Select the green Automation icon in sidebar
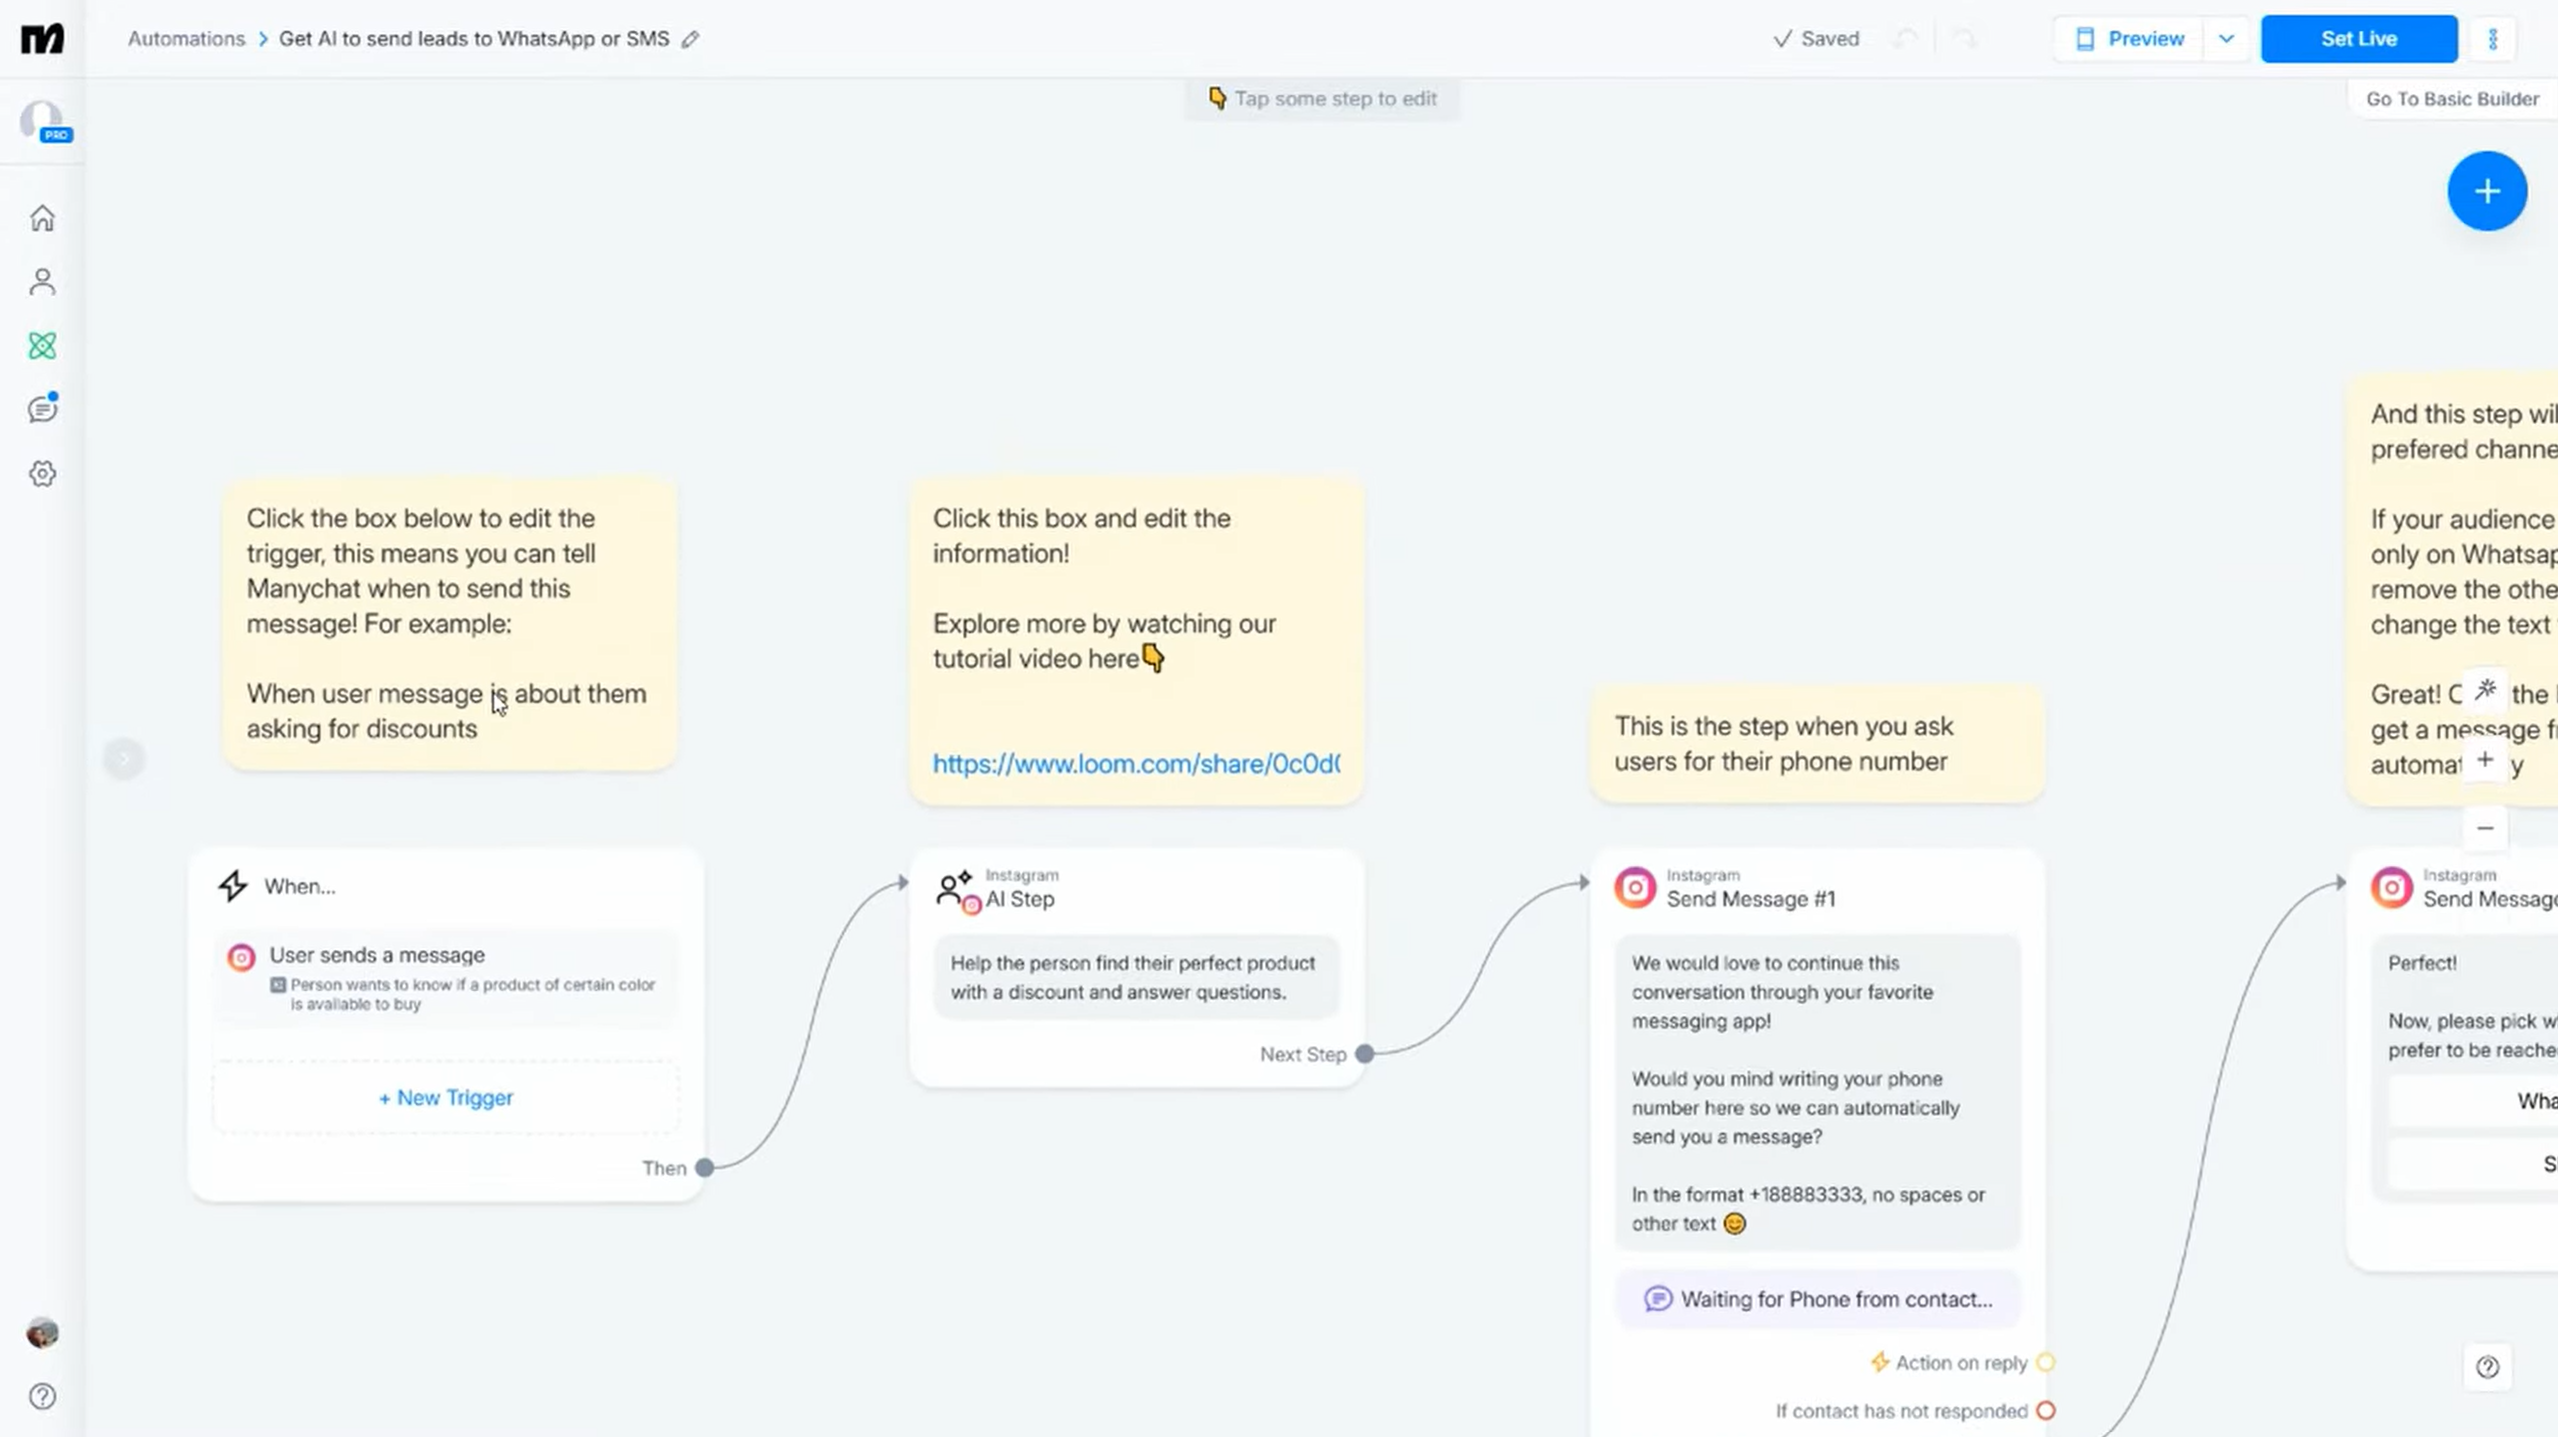Image resolution: width=2558 pixels, height=1437 pixels. coord(42,345)
